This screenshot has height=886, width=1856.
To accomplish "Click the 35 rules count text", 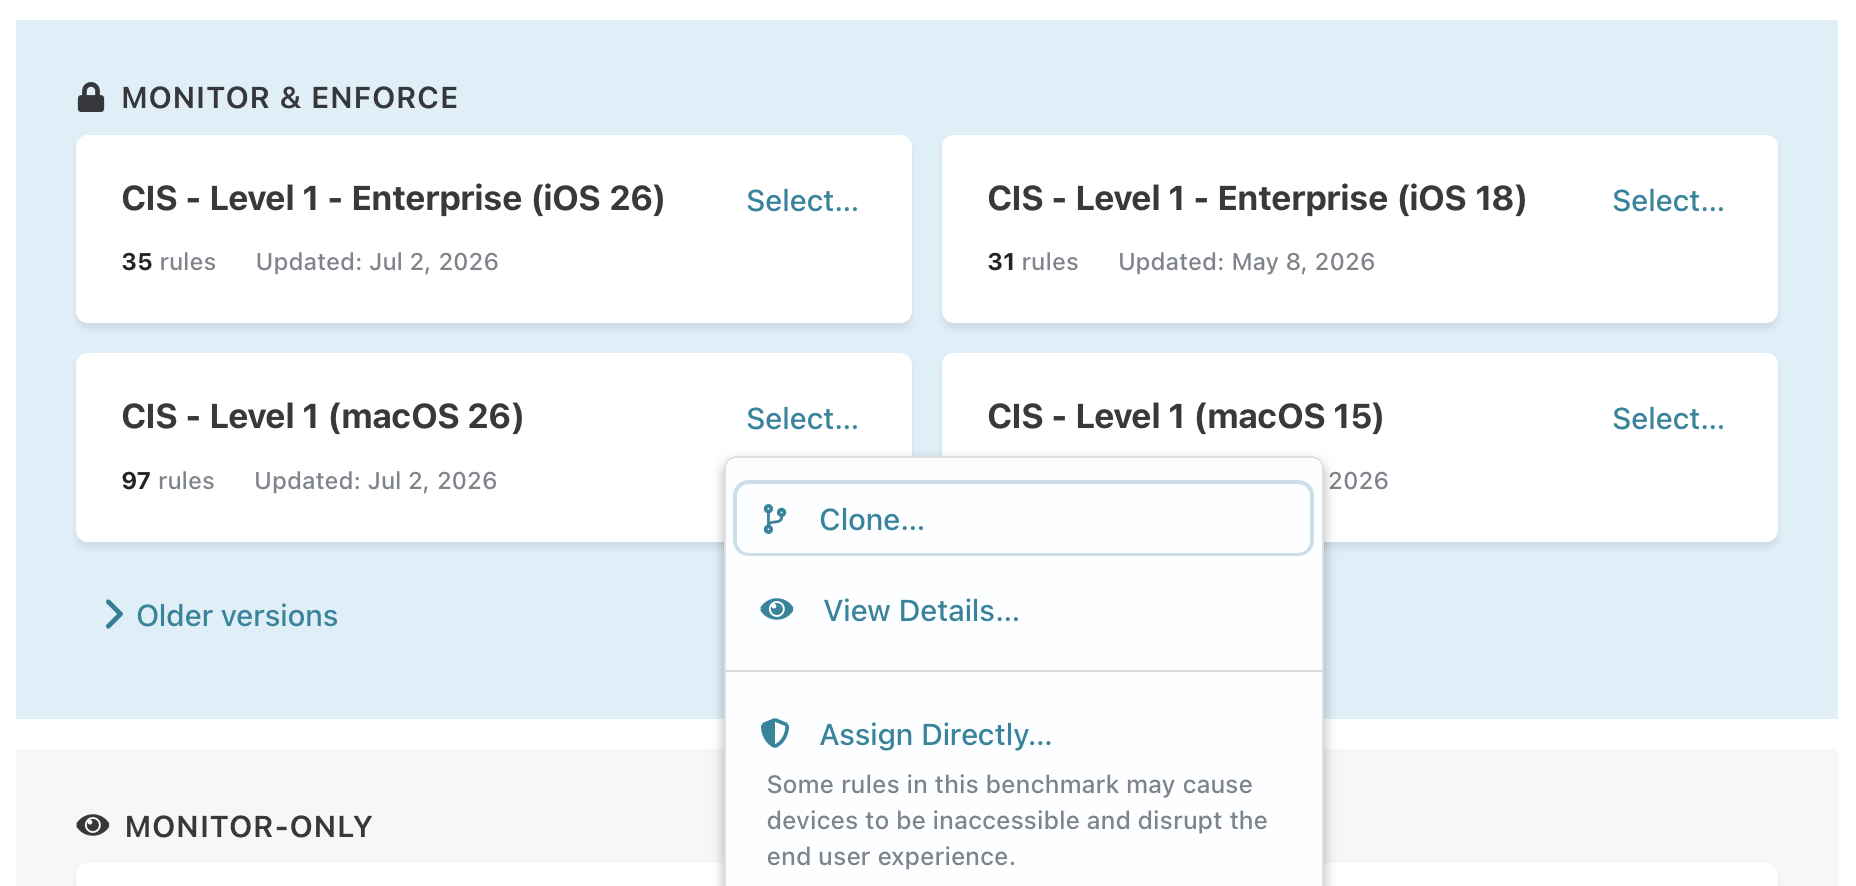I will click(x=169, y=262).
